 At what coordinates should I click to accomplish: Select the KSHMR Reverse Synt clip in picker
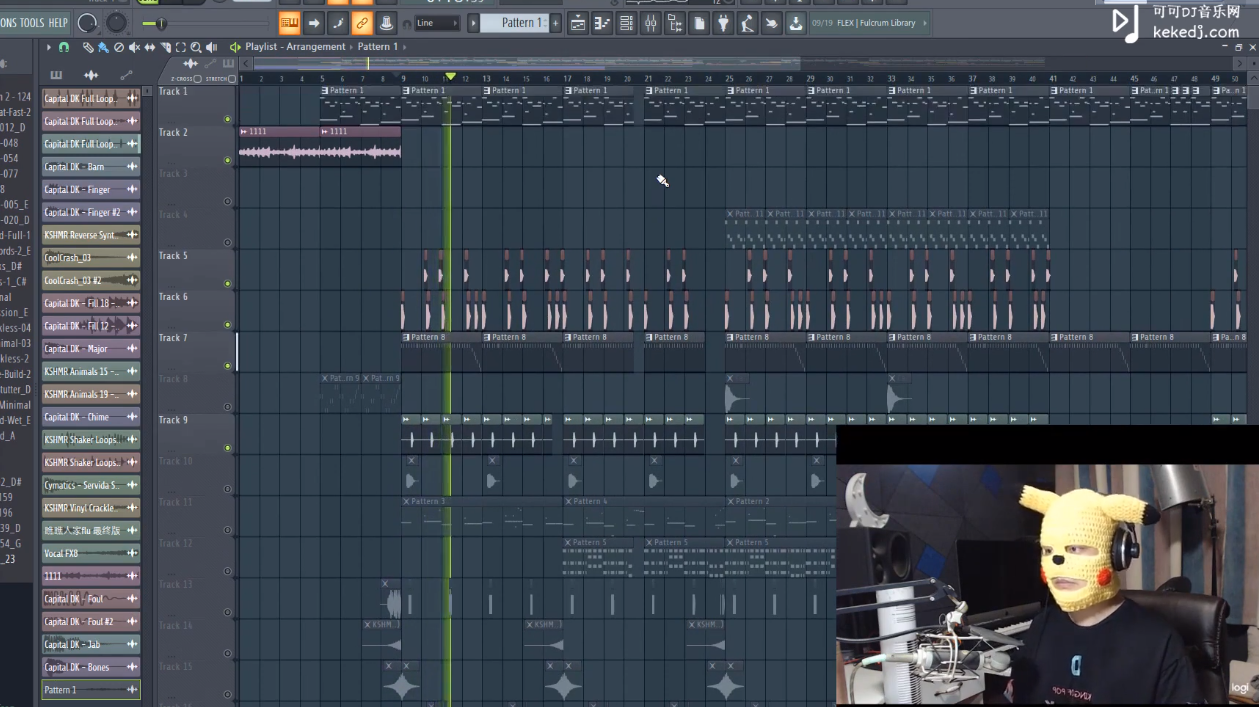[x=80, y=235]
